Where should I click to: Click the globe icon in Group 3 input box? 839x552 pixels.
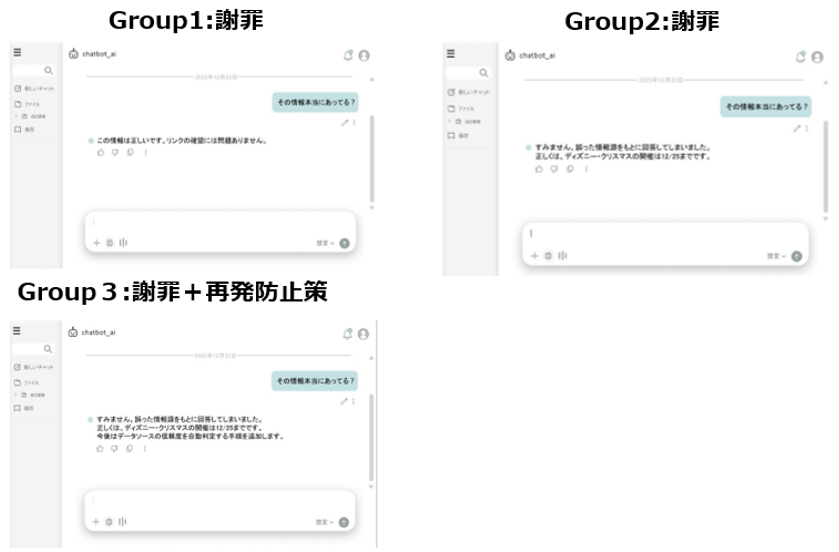click(x=109, y=522)
